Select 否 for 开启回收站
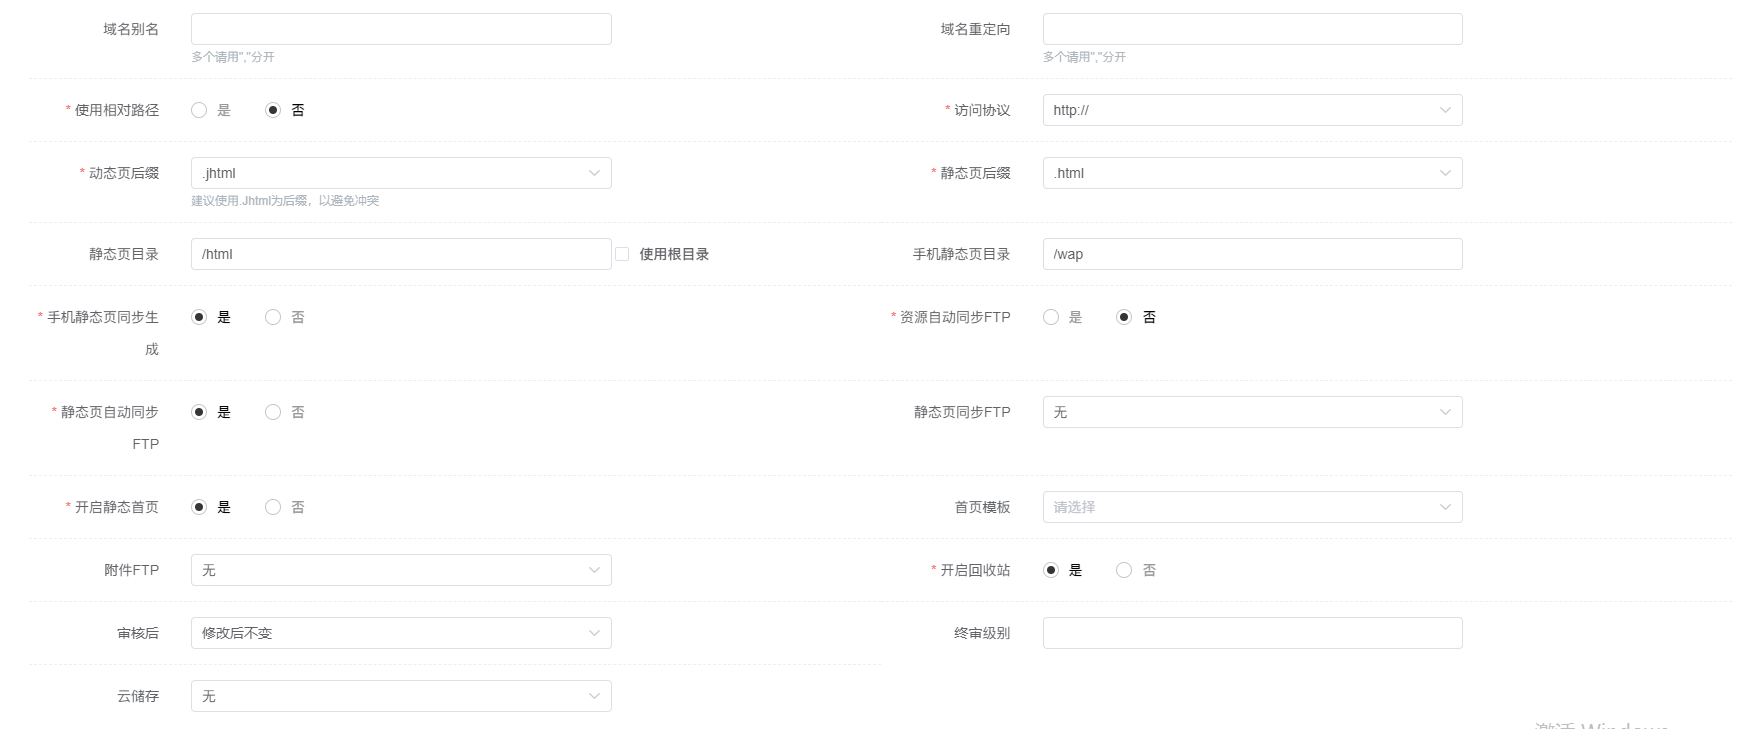1764x729 pixels. click(x=1124, y=570)
